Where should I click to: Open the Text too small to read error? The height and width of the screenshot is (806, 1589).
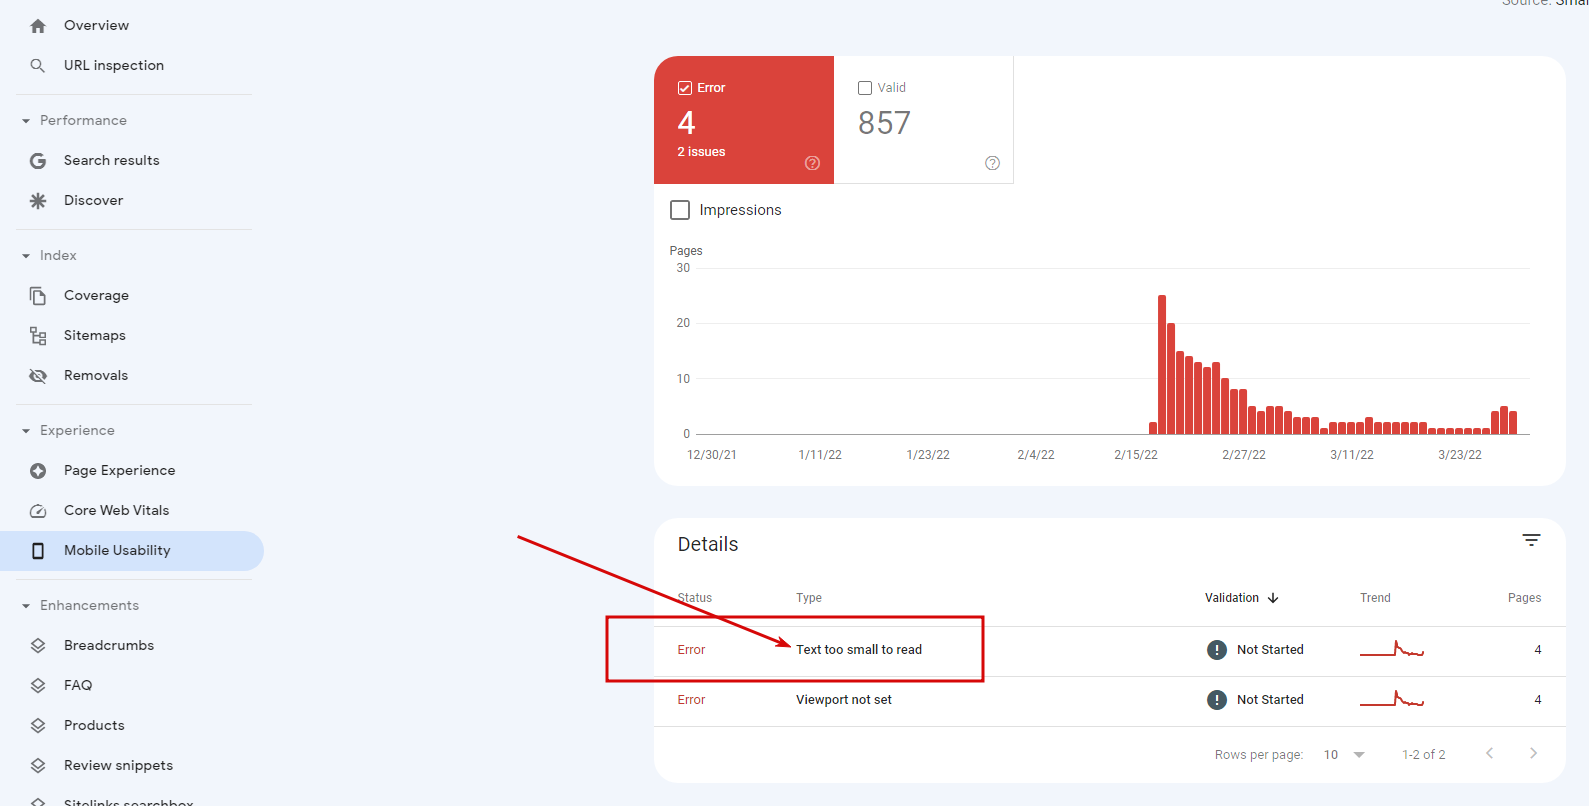point(858,650)
